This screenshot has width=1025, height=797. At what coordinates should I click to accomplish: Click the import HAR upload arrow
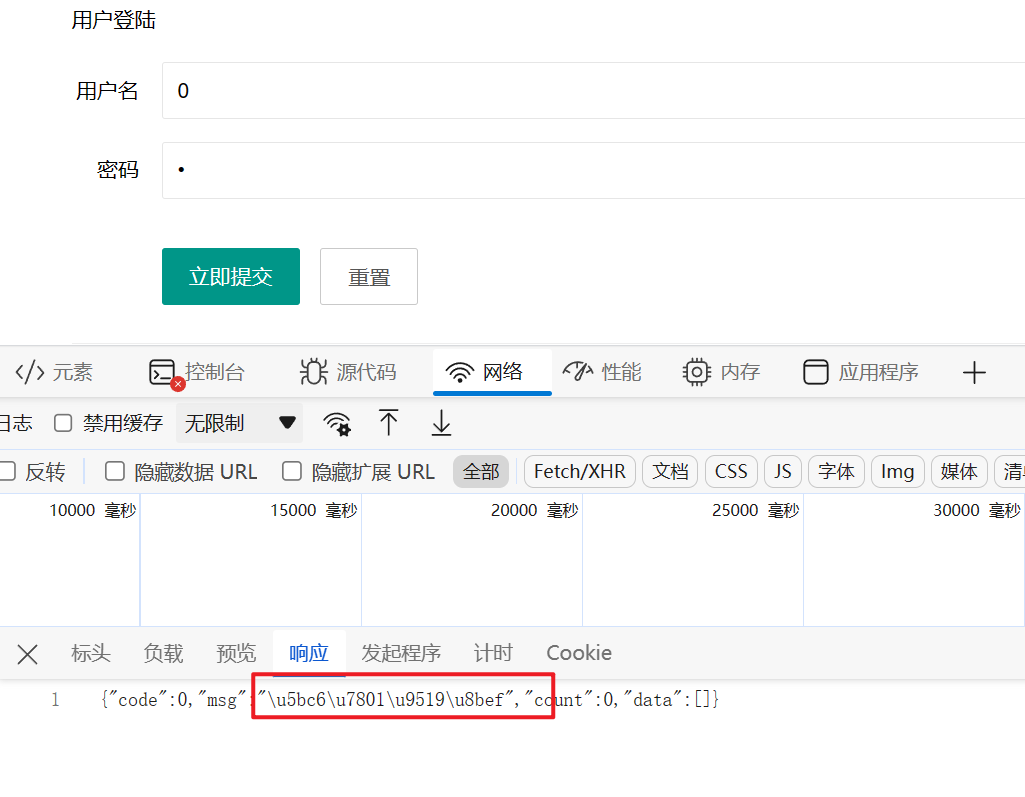pos(389,423)
